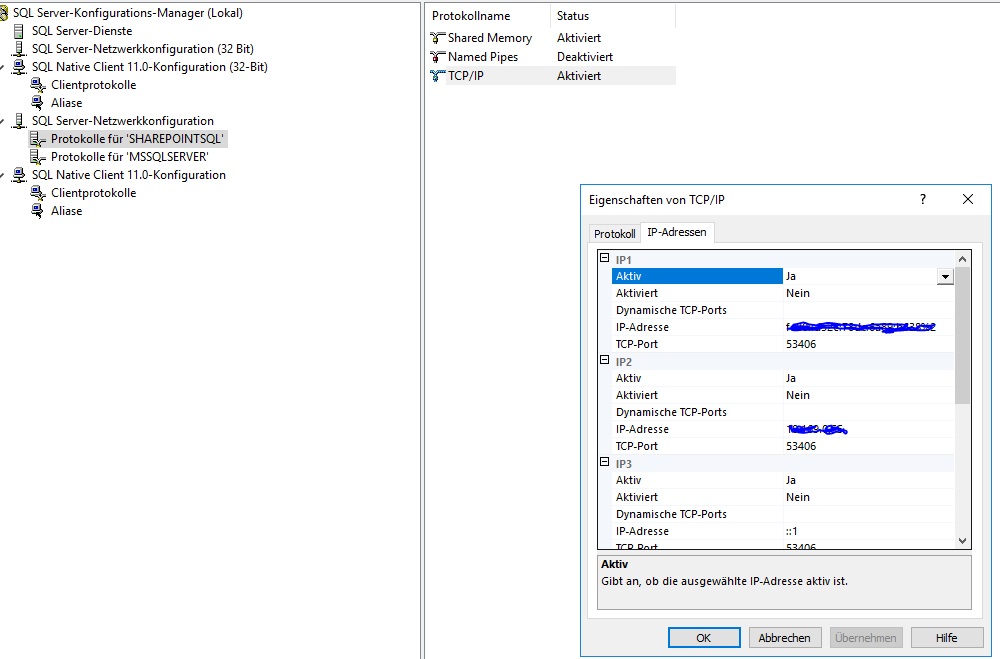
Task: Click the Dynamische TCP-Ports field under IP3
Action: coord(868,514)
